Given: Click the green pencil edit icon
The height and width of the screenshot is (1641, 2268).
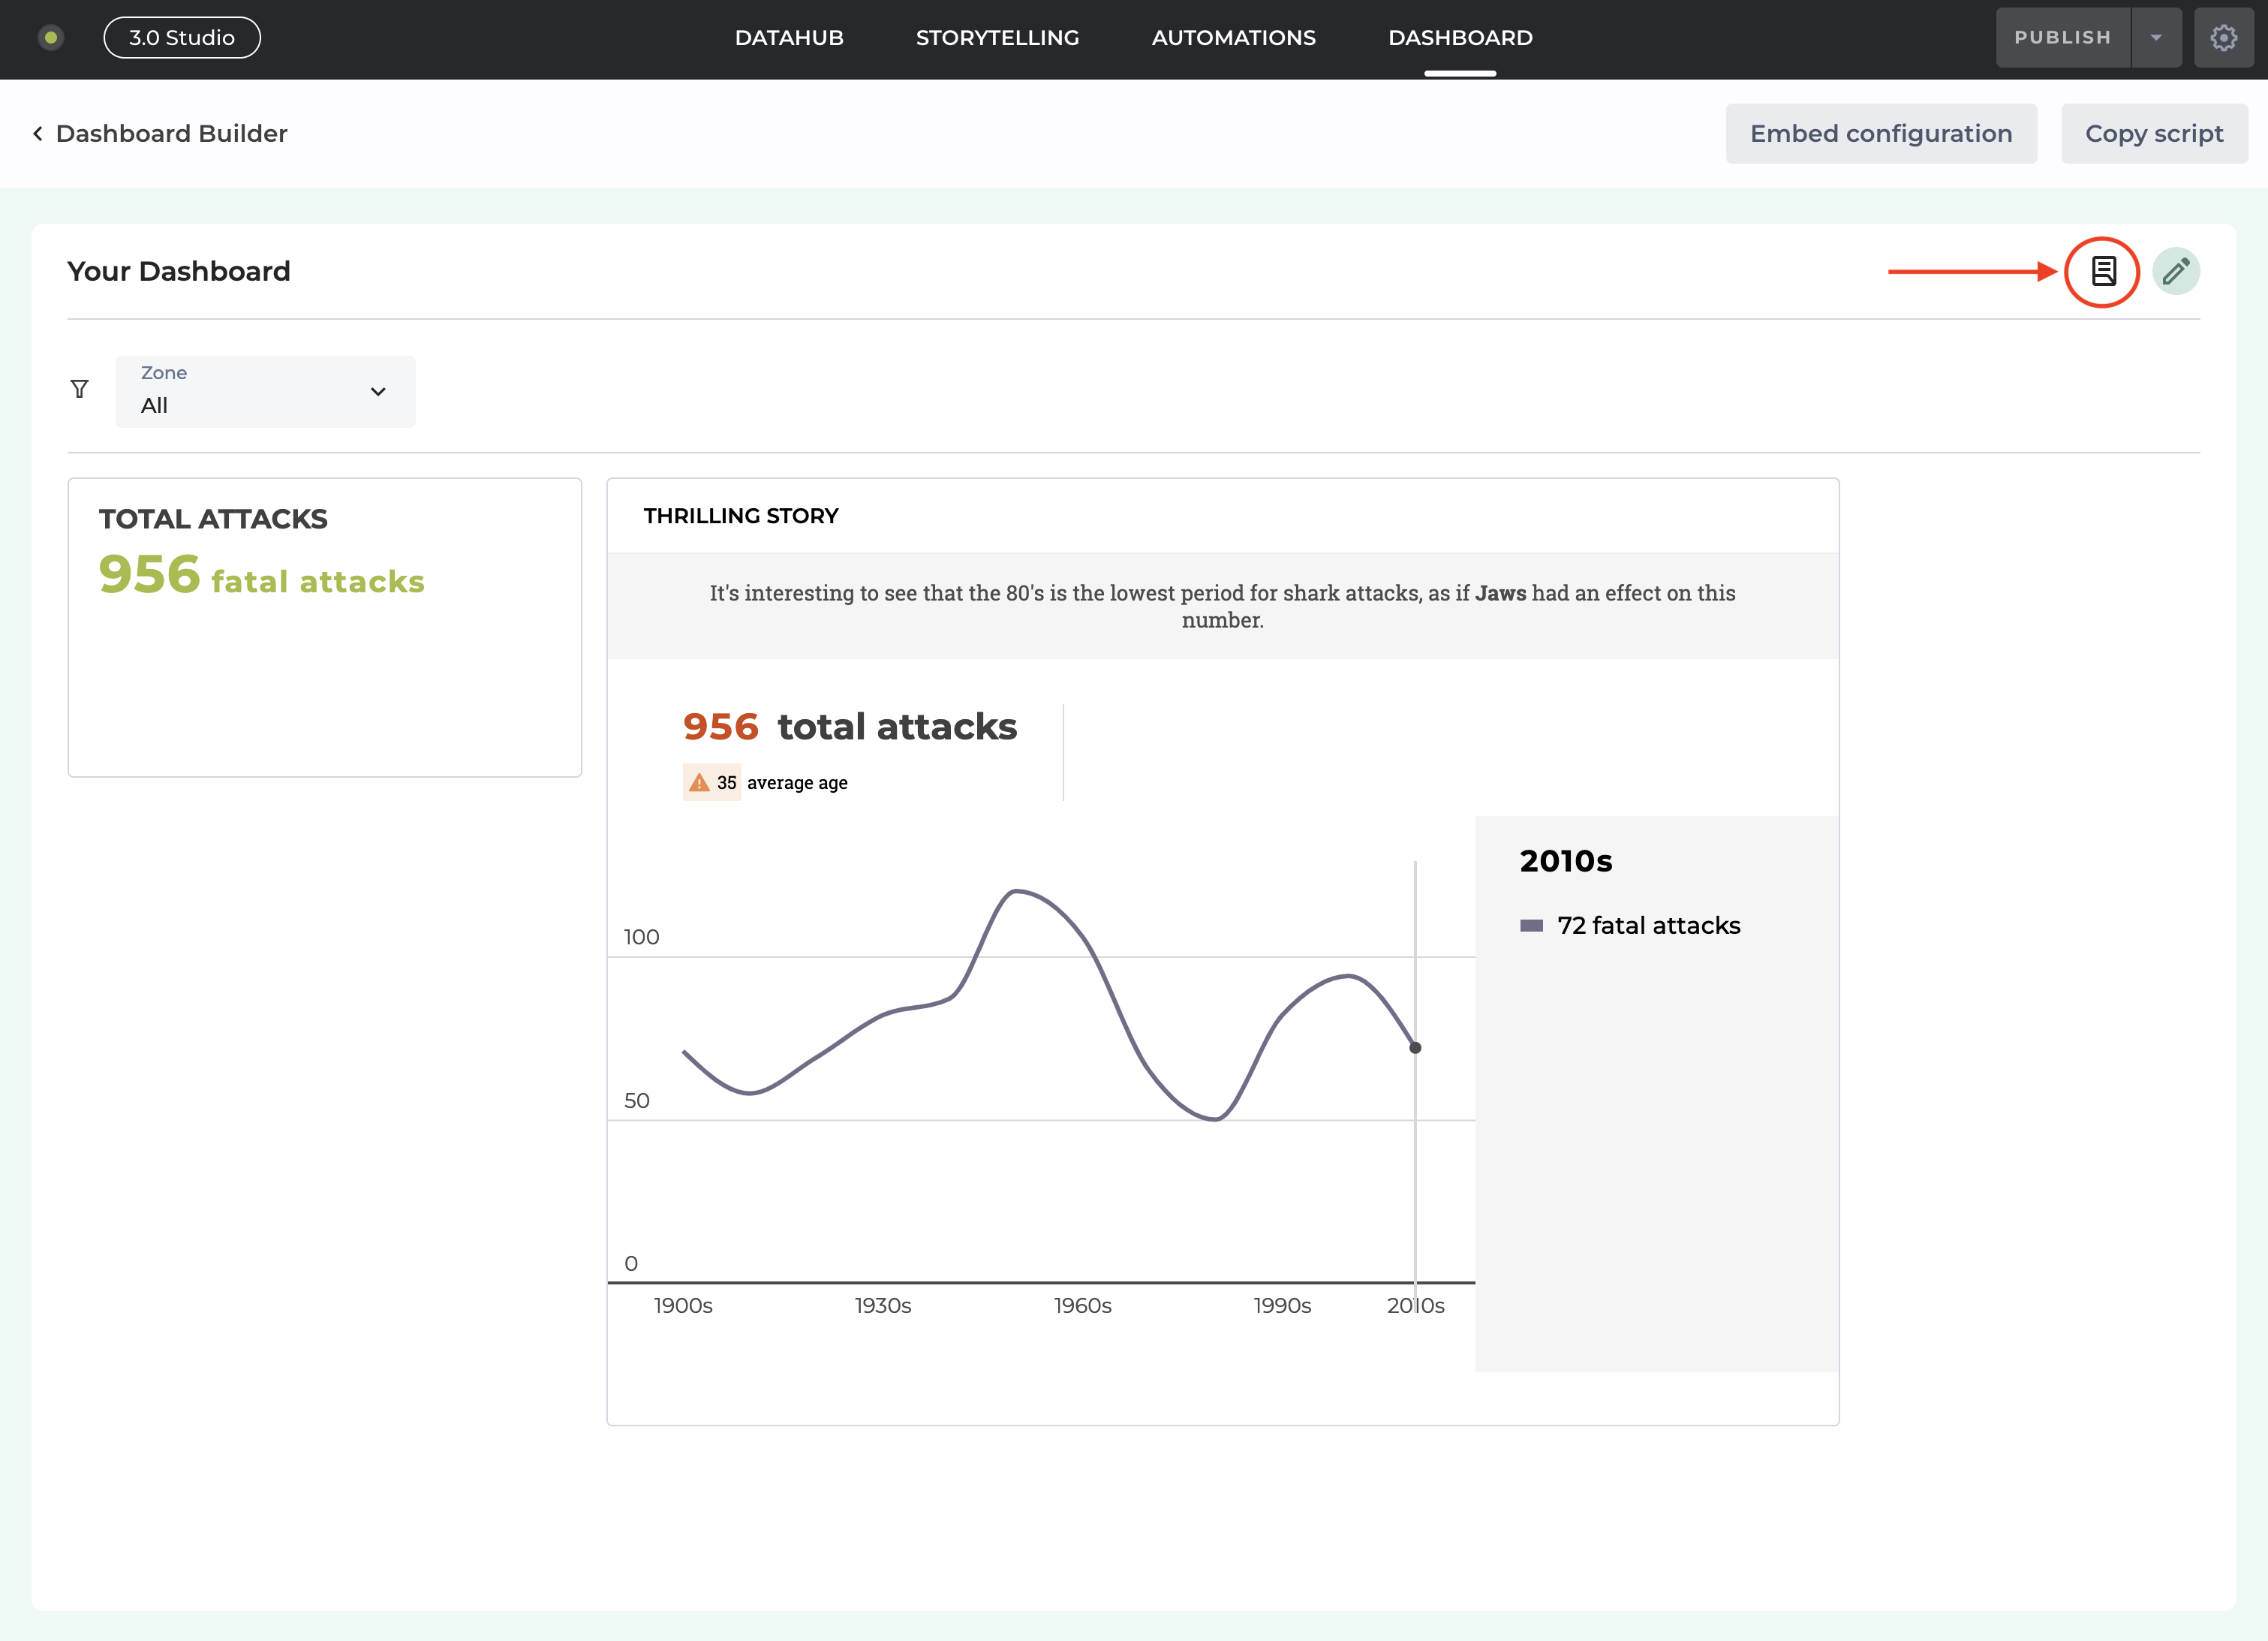Looking at the screenshot, I should (2175, 271).
